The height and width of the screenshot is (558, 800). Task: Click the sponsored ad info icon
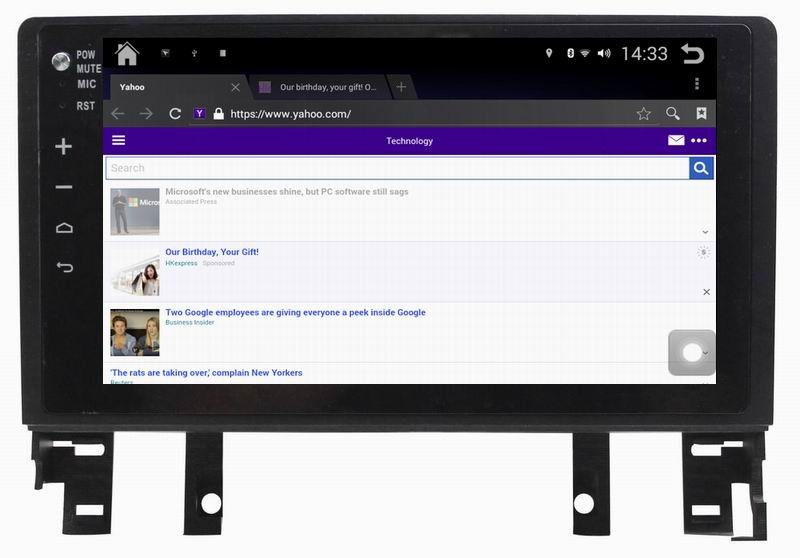pos(704,252)
